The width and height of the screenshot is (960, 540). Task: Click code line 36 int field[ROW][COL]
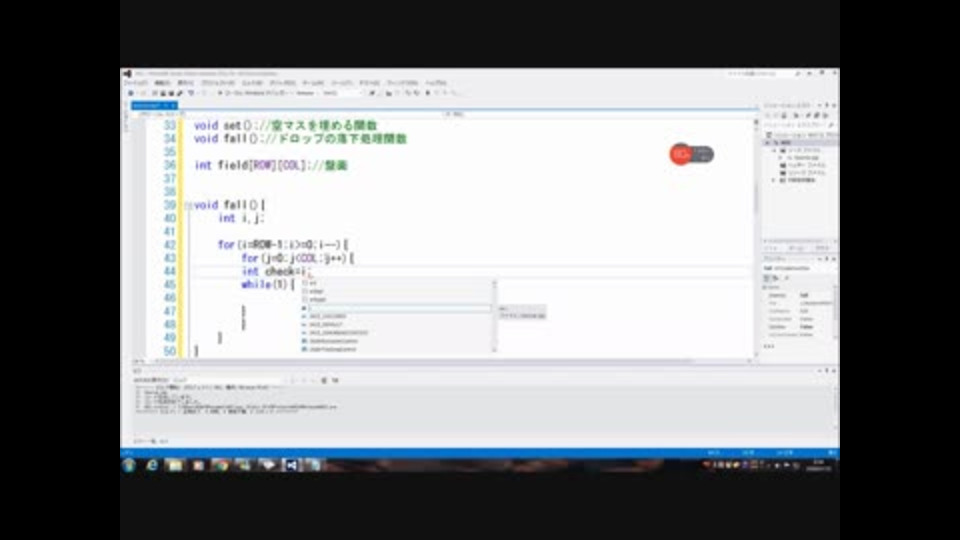coord(271,165)
